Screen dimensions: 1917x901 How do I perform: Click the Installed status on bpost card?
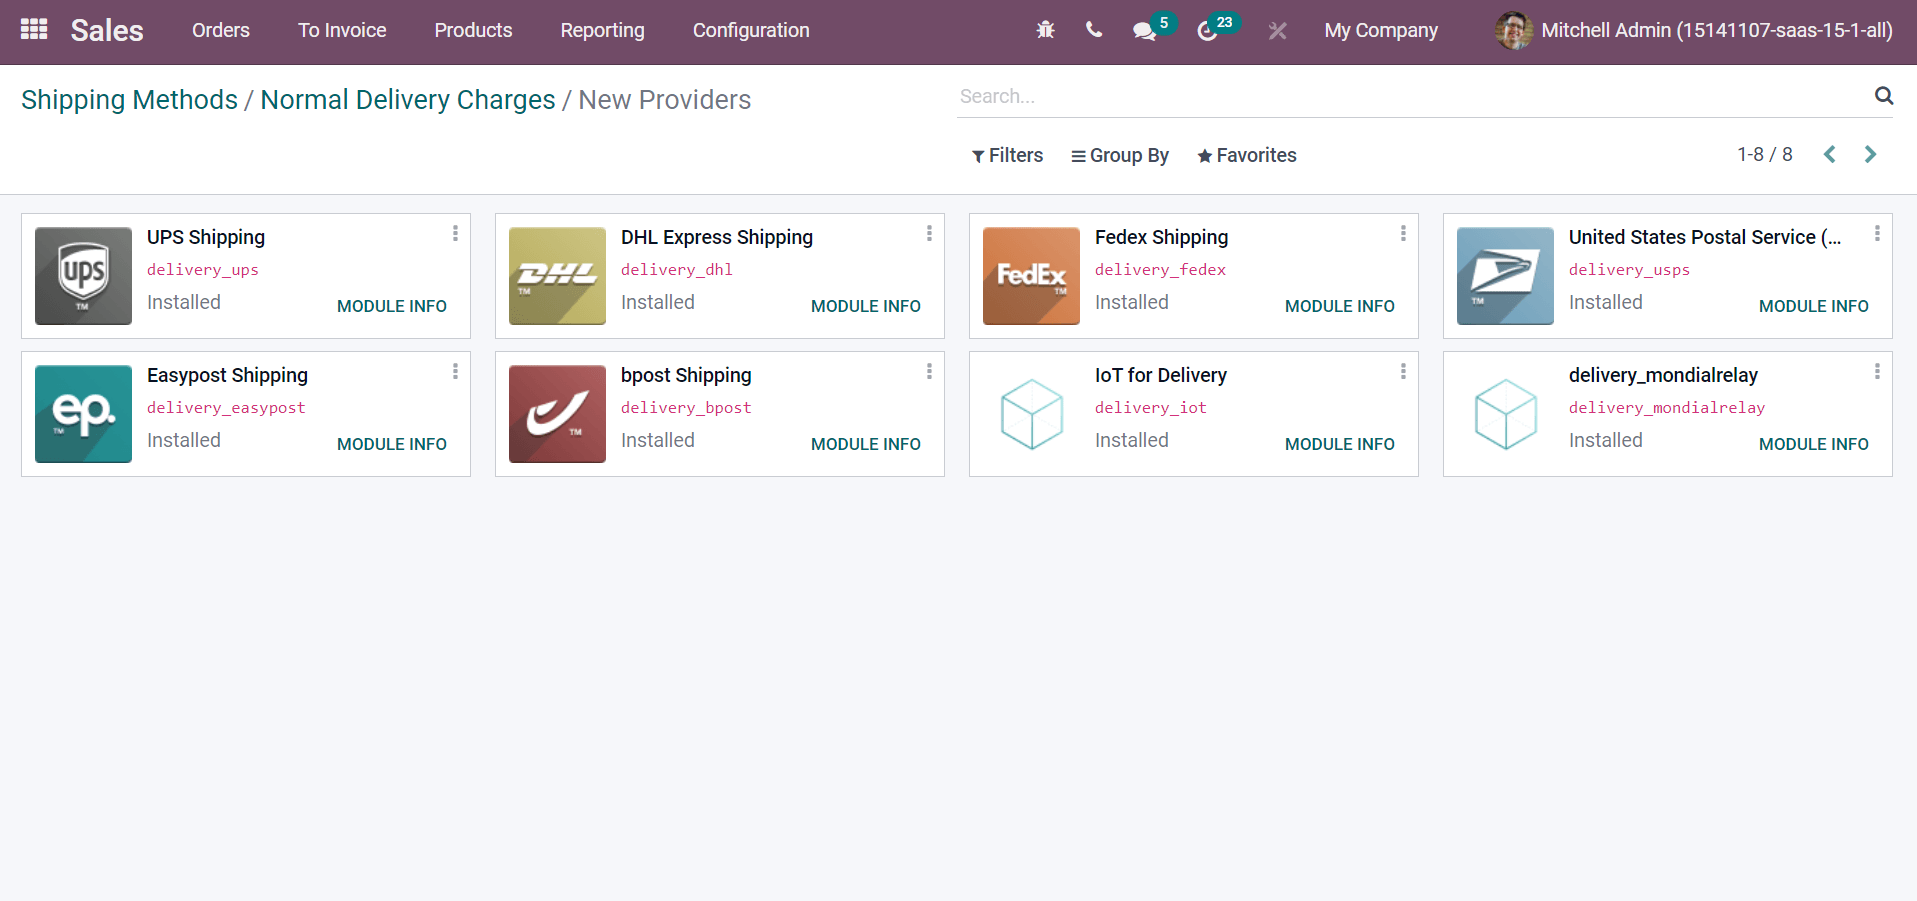(x=657, y=440)
